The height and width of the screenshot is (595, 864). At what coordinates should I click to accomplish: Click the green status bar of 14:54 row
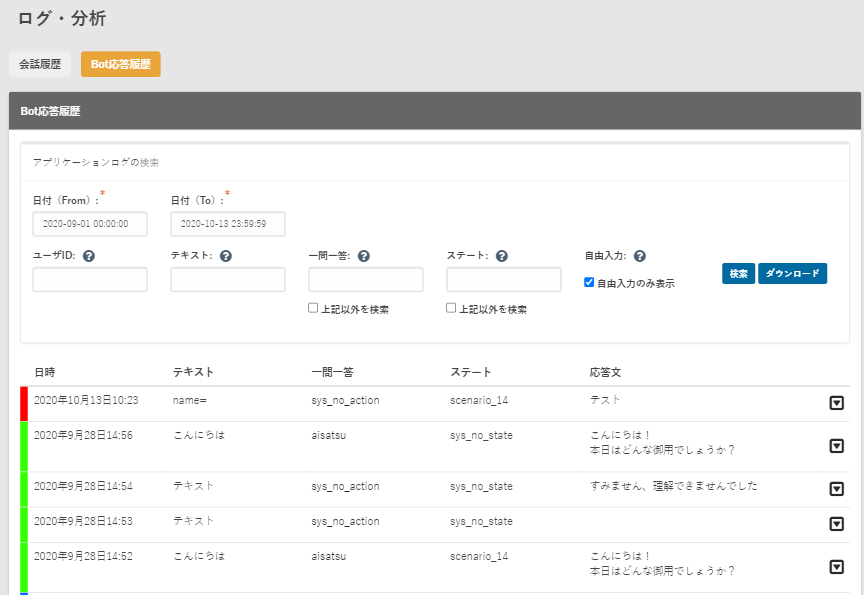coord(24,489)
